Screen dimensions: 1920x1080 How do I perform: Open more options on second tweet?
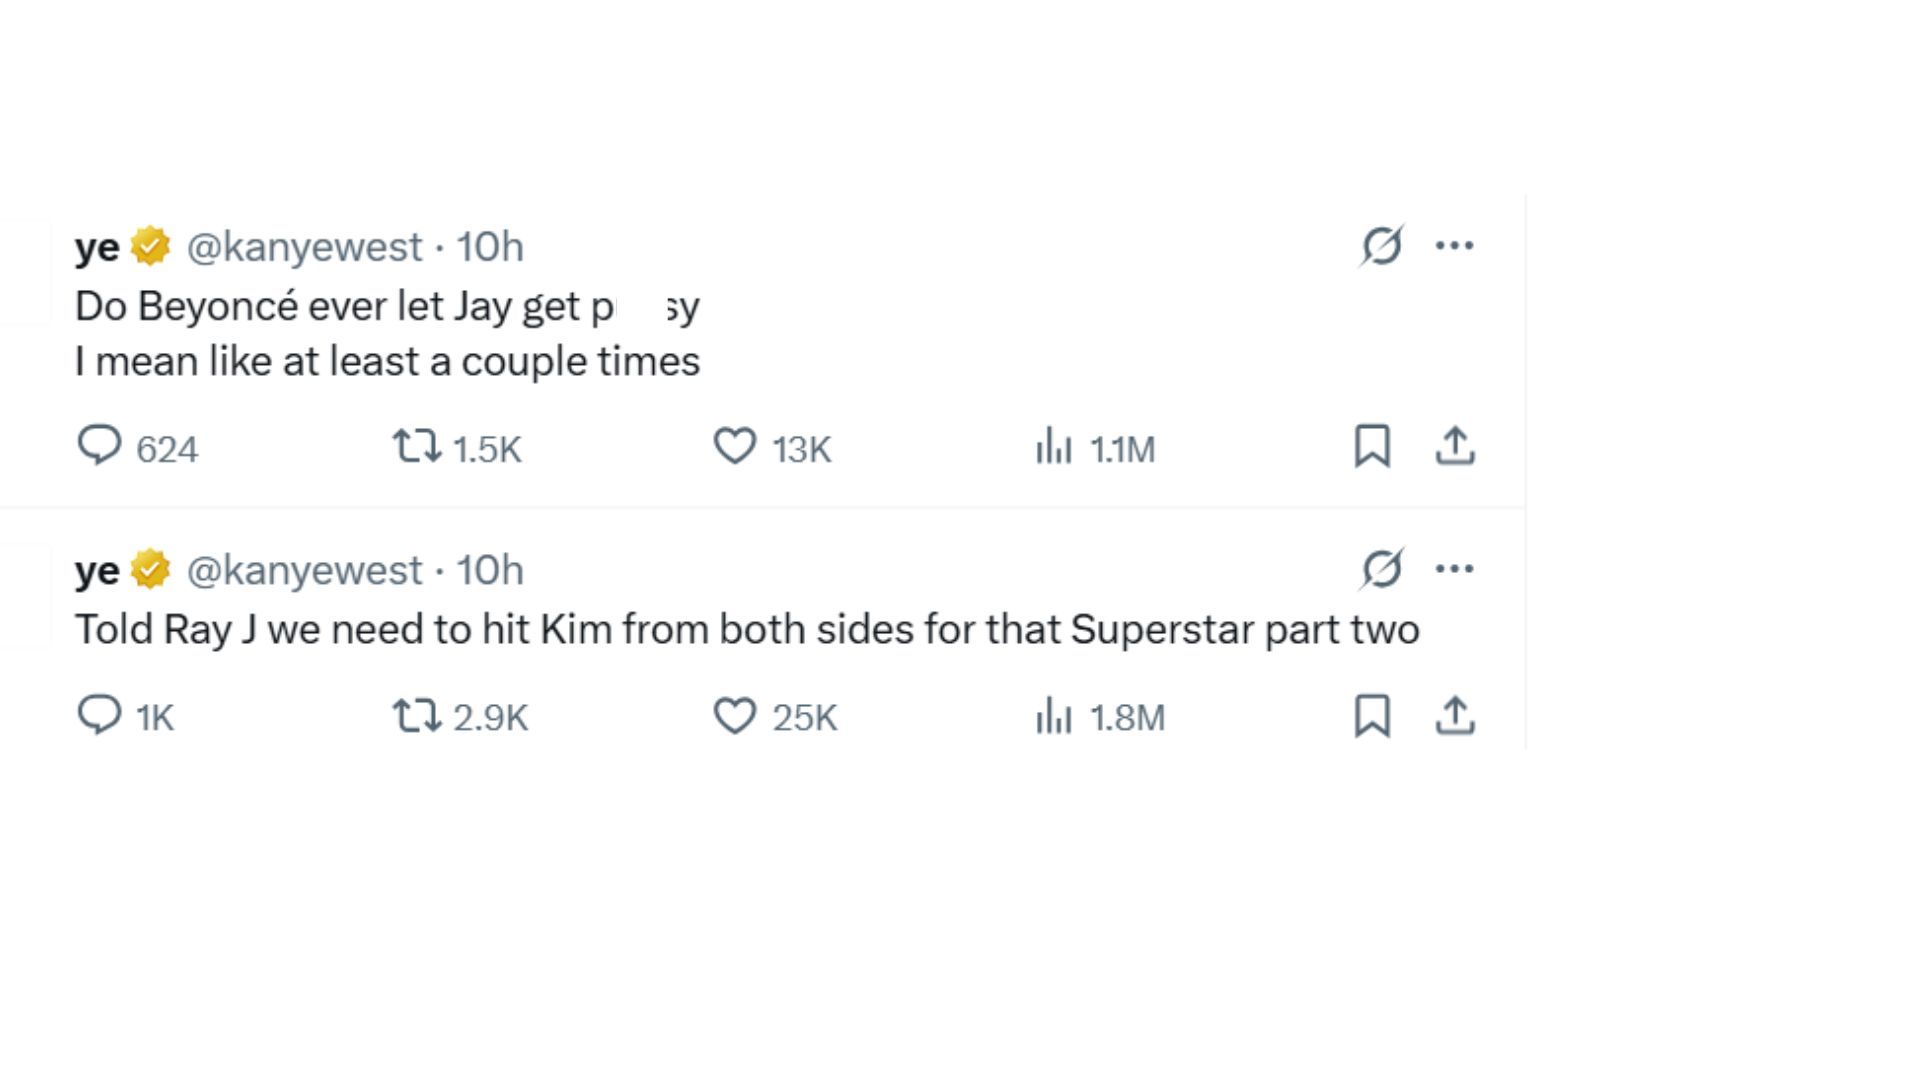click(x=1454, y=569)
